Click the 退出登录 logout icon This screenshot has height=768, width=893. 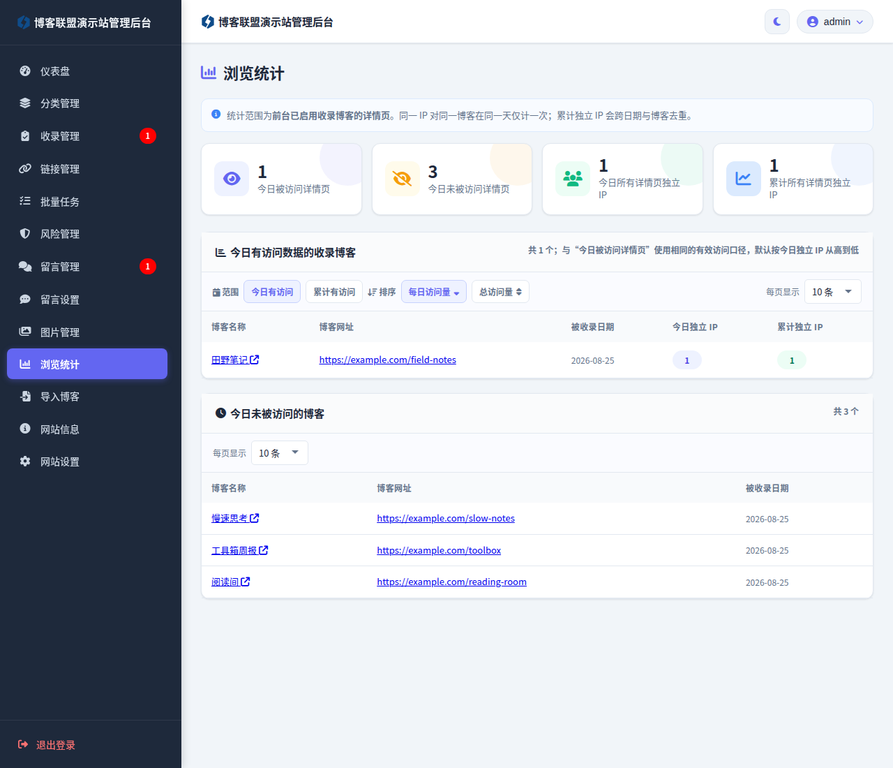click(23, 744)
